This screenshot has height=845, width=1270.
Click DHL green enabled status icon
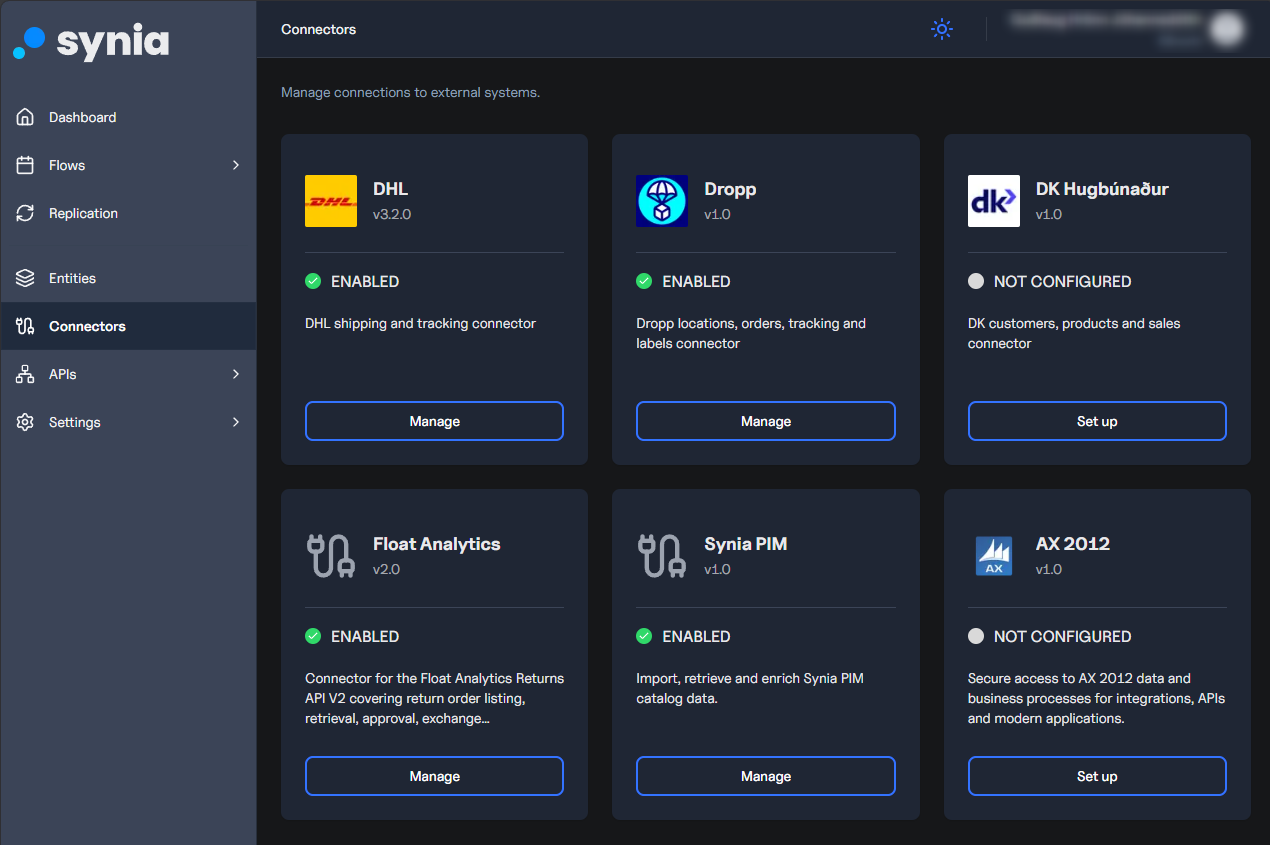tap(313, 281)
